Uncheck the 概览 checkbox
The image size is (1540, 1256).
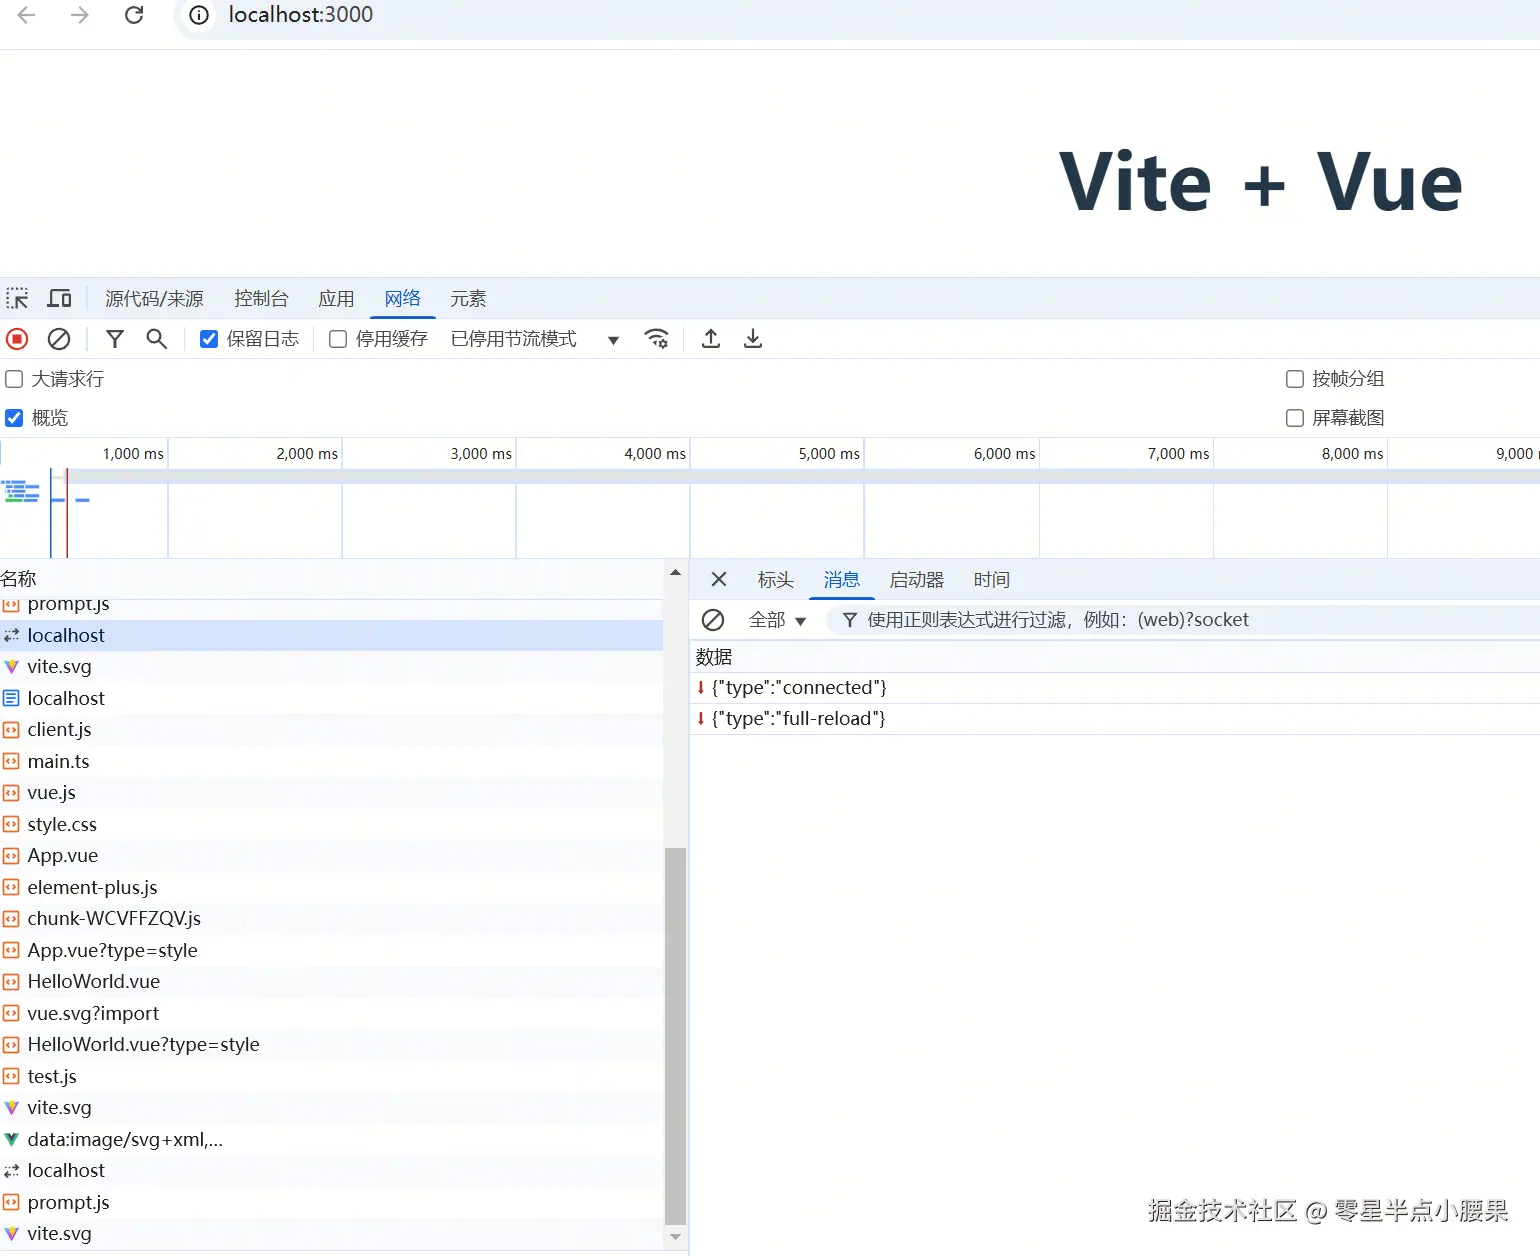click(x=14, y=418)
